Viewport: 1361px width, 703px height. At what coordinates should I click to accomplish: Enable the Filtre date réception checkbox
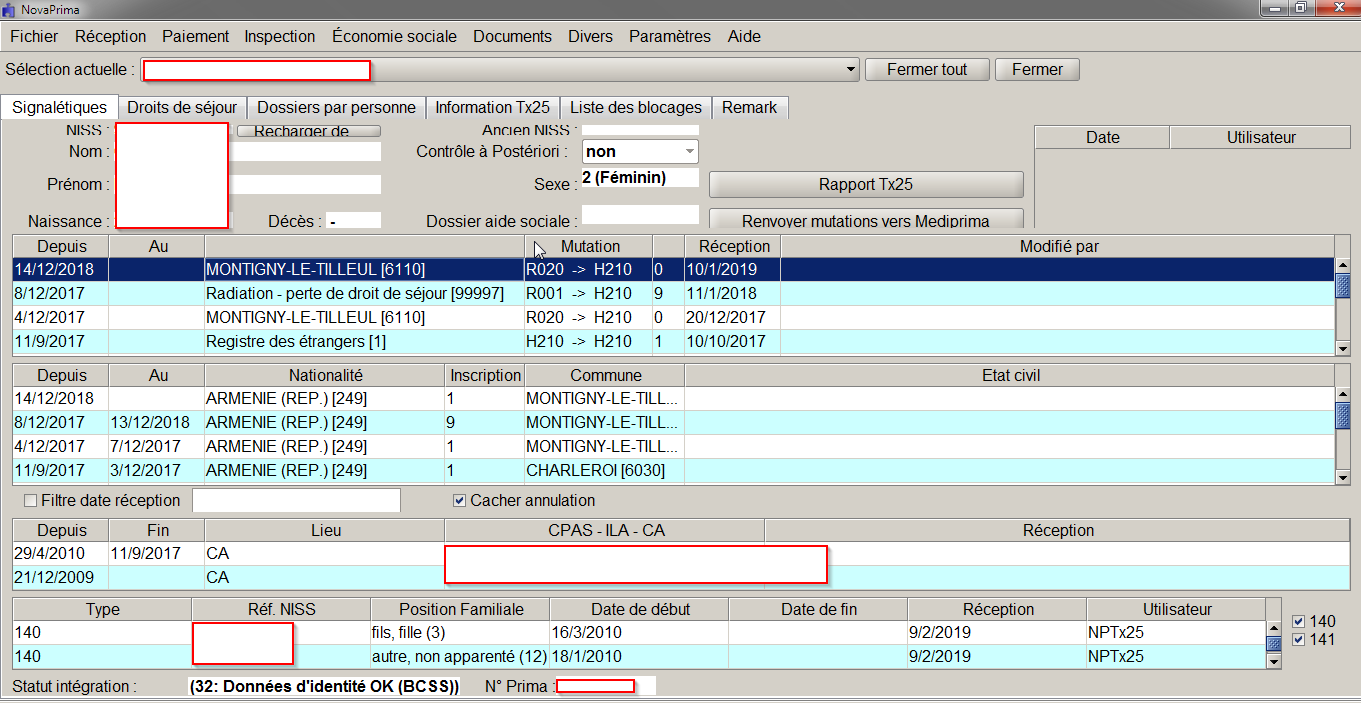click(x=30, y=500)
